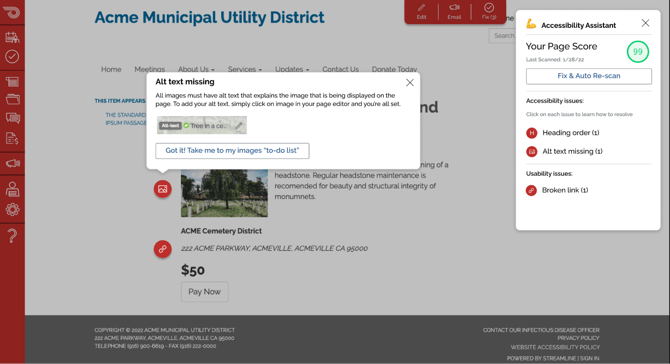Expand the Updates dropdown menu

(292, 69)
